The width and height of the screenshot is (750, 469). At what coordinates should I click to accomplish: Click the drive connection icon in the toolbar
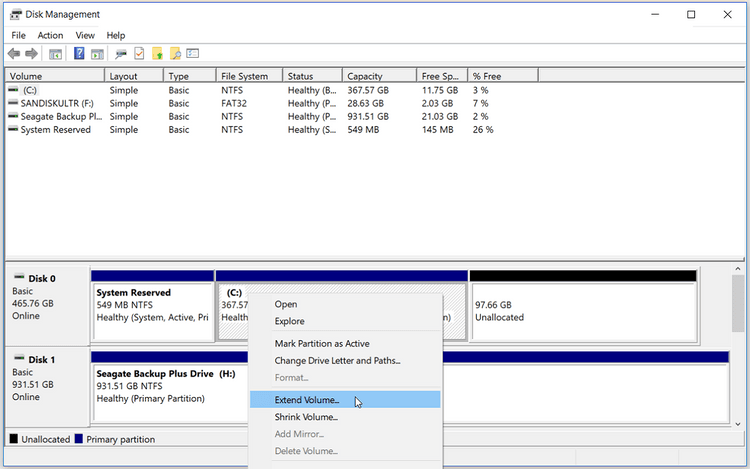pos(121,54)
